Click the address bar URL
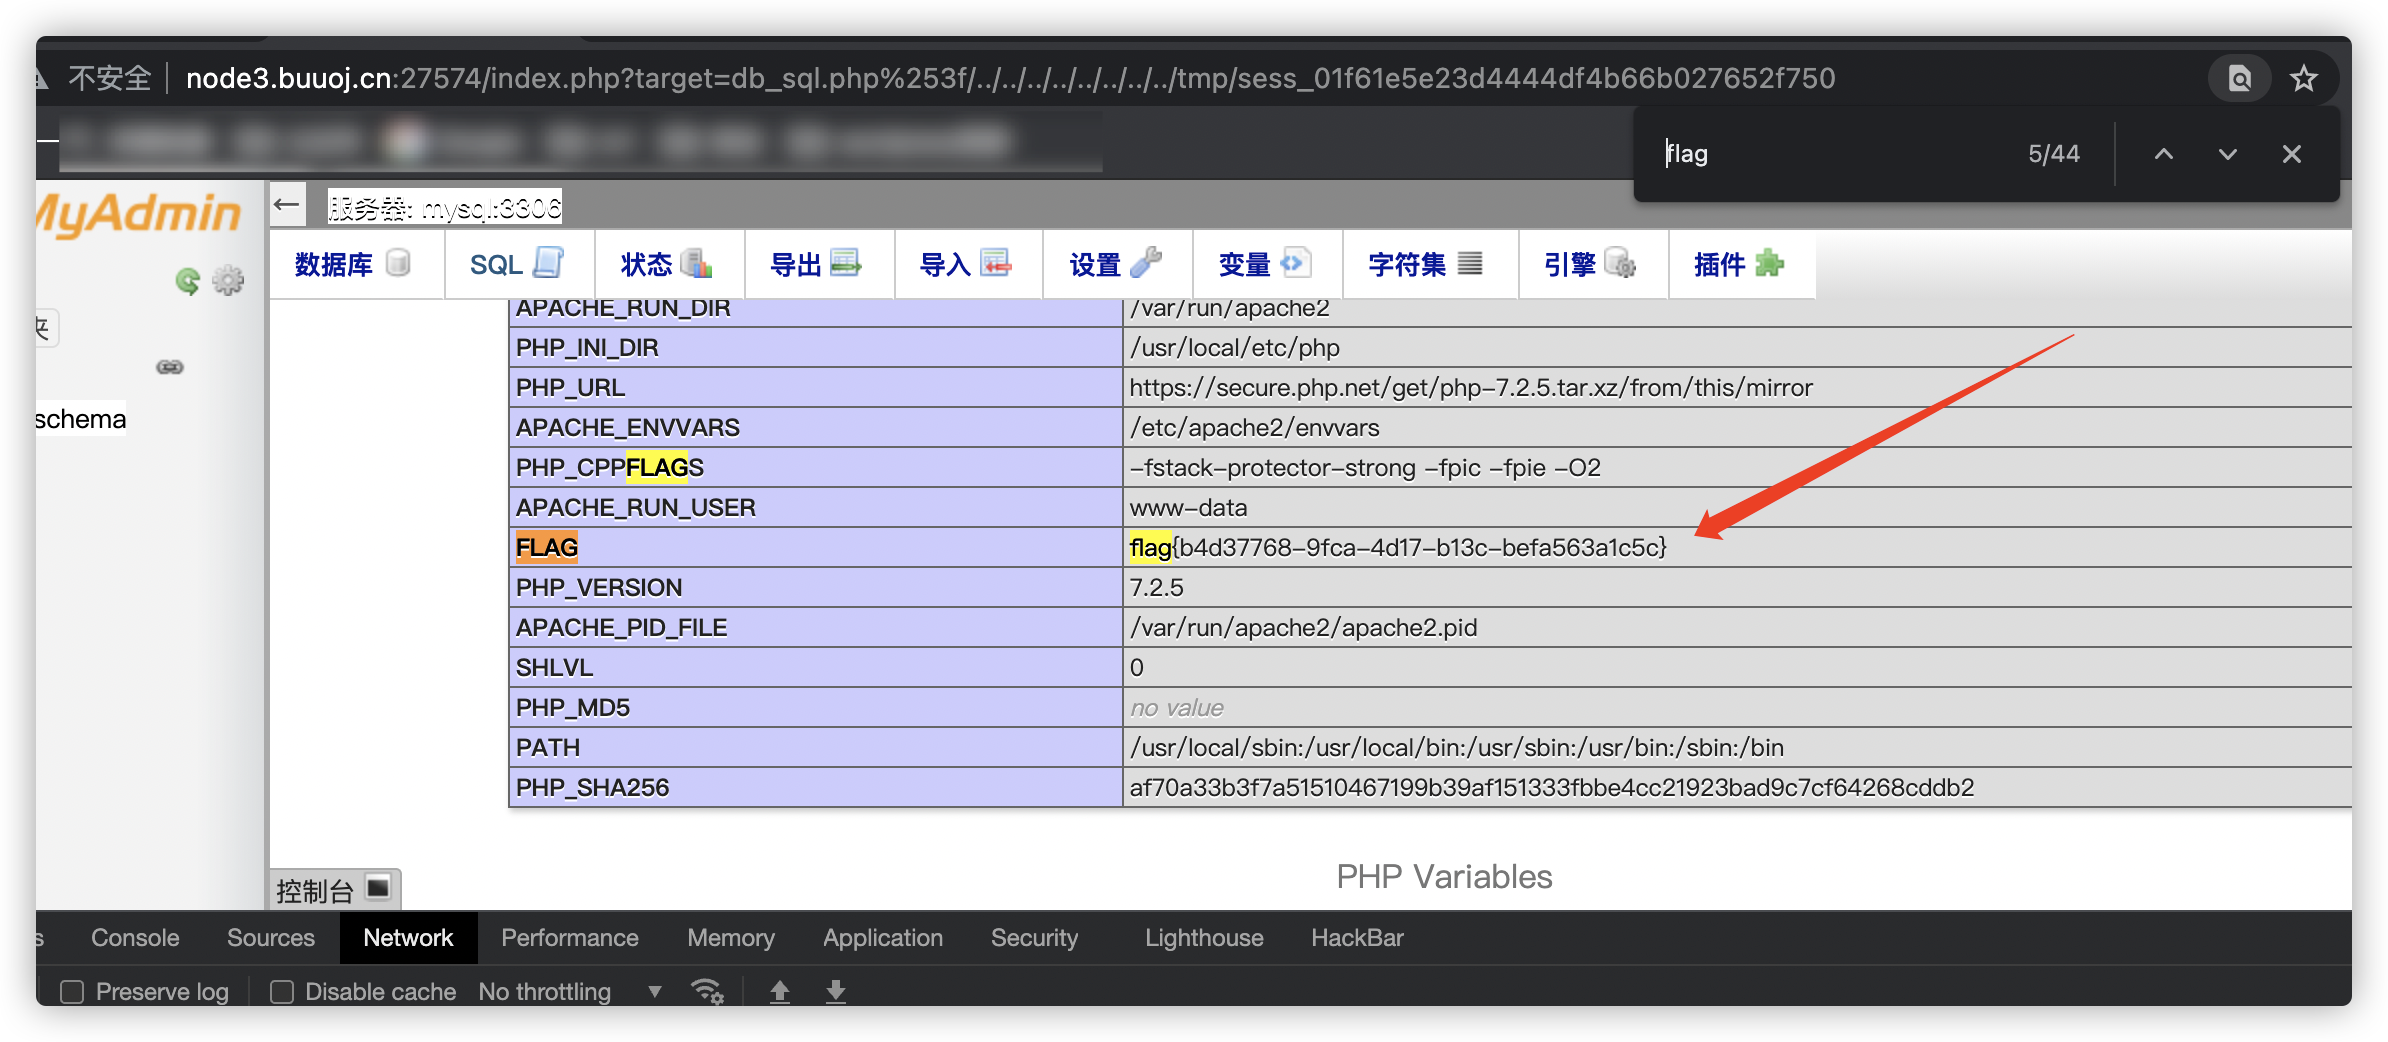The height and width of the screenshot is (1042, 2388). (x=1010, y=78)
